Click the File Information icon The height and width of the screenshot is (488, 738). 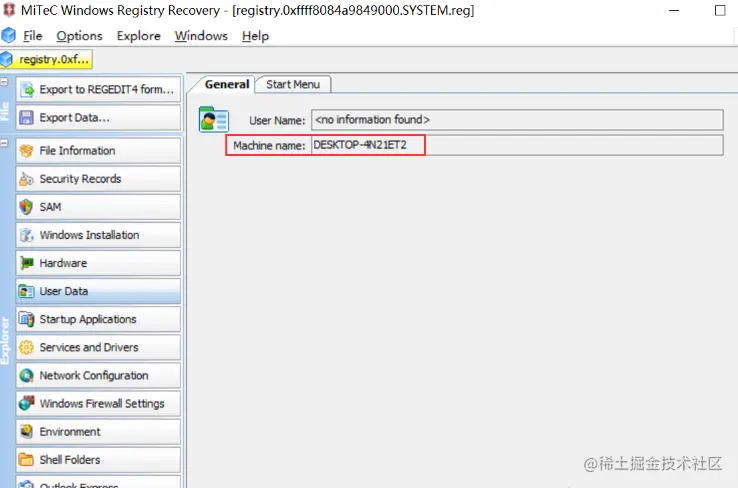click(x=26, y=151)
